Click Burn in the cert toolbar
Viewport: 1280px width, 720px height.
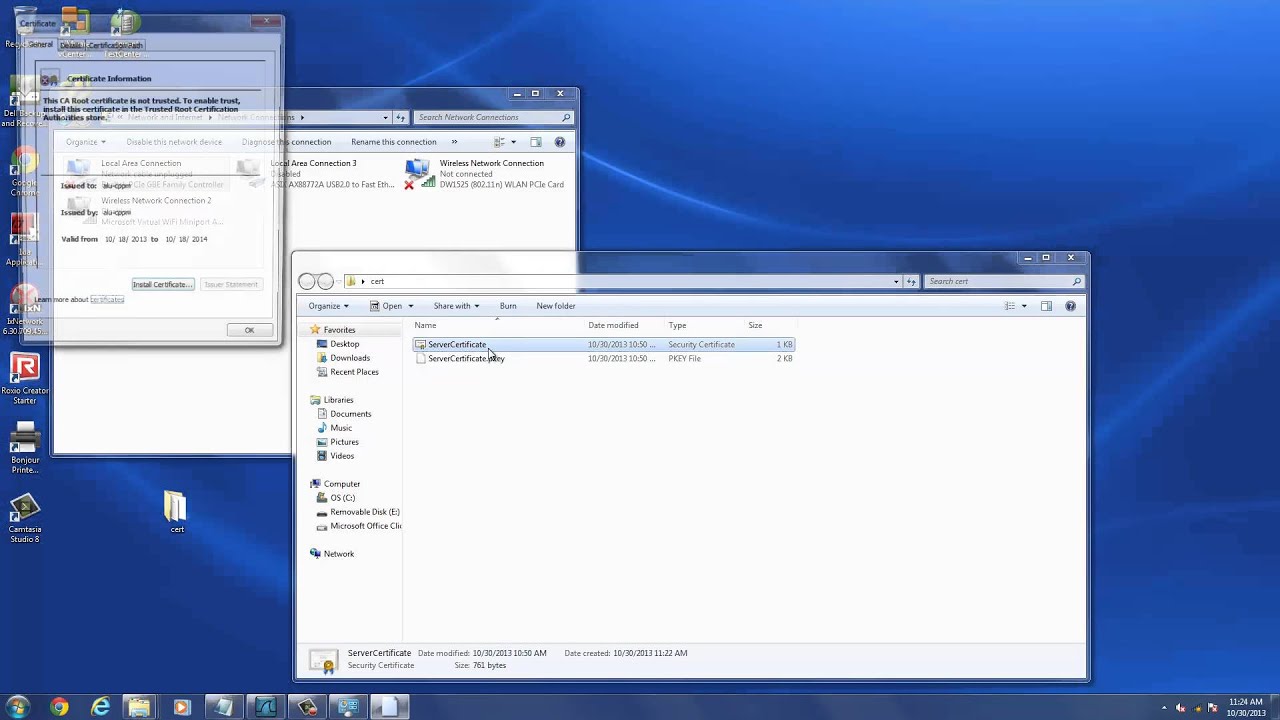click(x=508, y=306)
